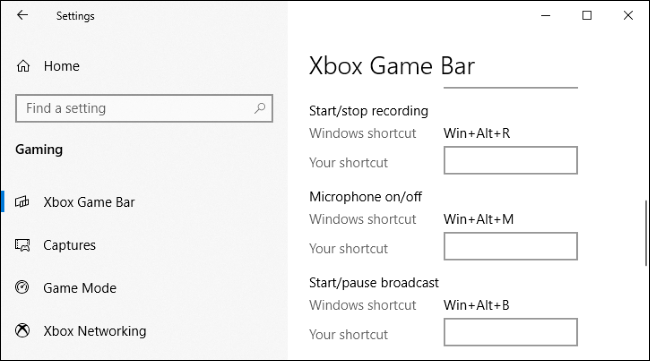This screenshot has height=361, width=650.
Task: Click the back arrow icon
Action: pyautogui.click(x=22, y=15)
